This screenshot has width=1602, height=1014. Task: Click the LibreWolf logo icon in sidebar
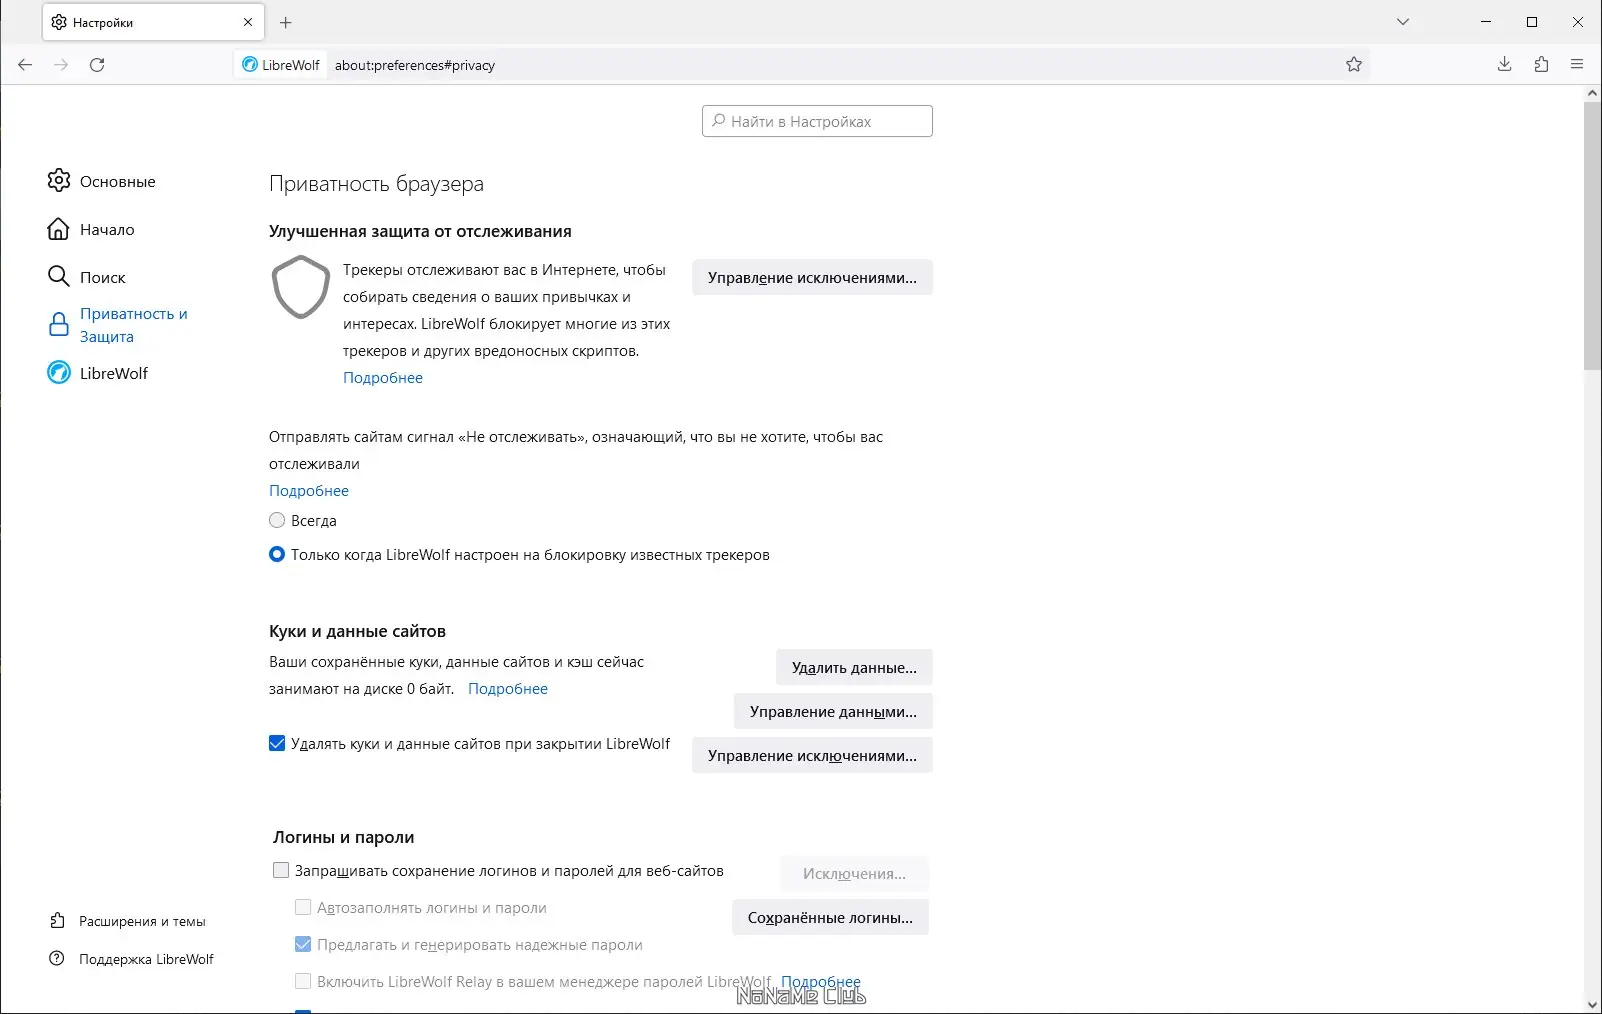tap(59, 373)
